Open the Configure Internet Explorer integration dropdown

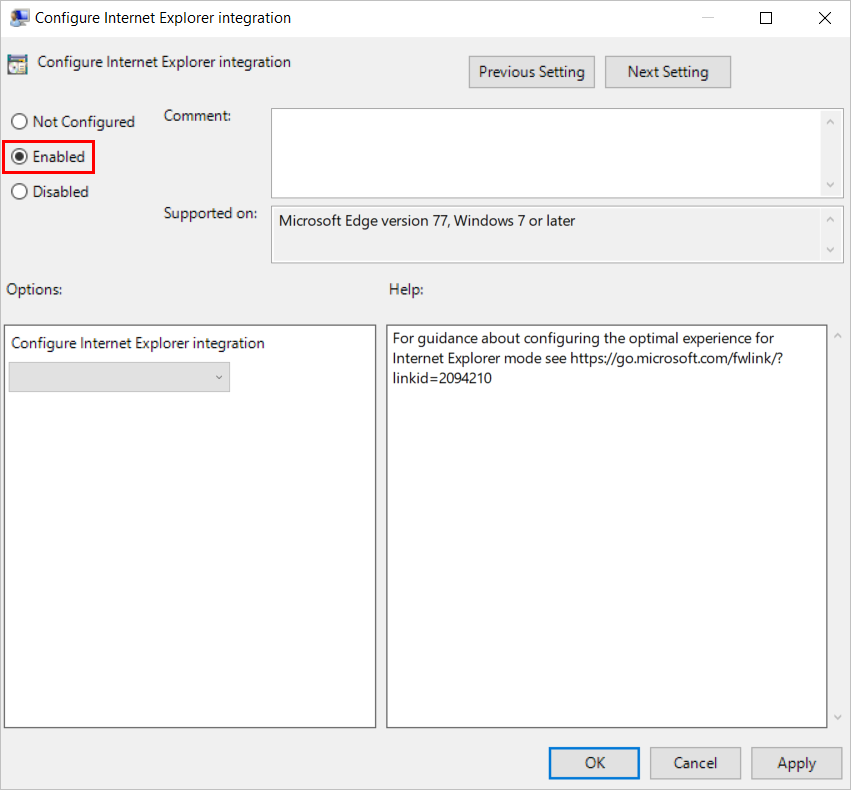119,377
